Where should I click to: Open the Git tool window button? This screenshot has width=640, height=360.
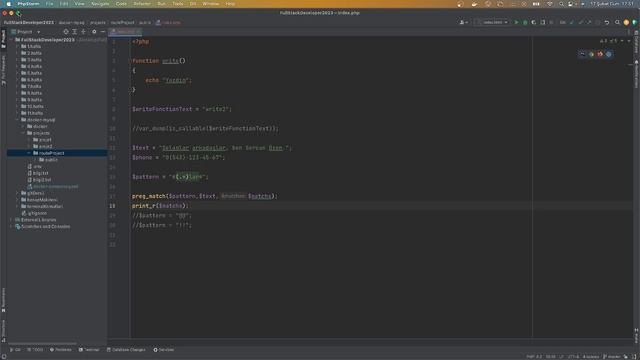click(x=15, y=350)
